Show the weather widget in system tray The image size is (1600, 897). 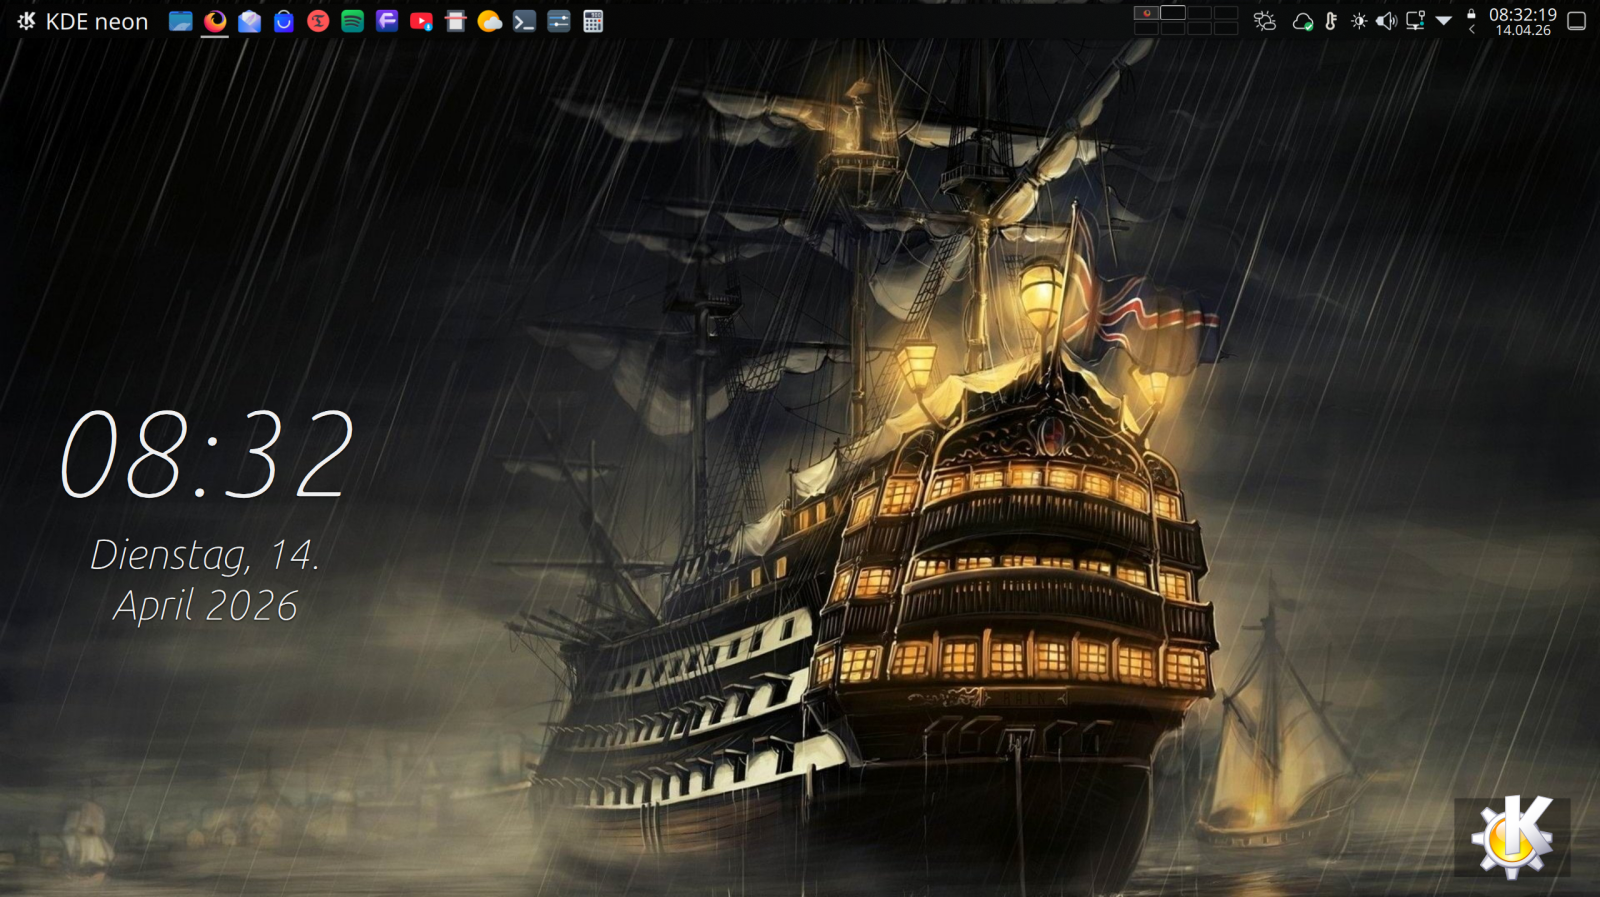(1265, 21)
